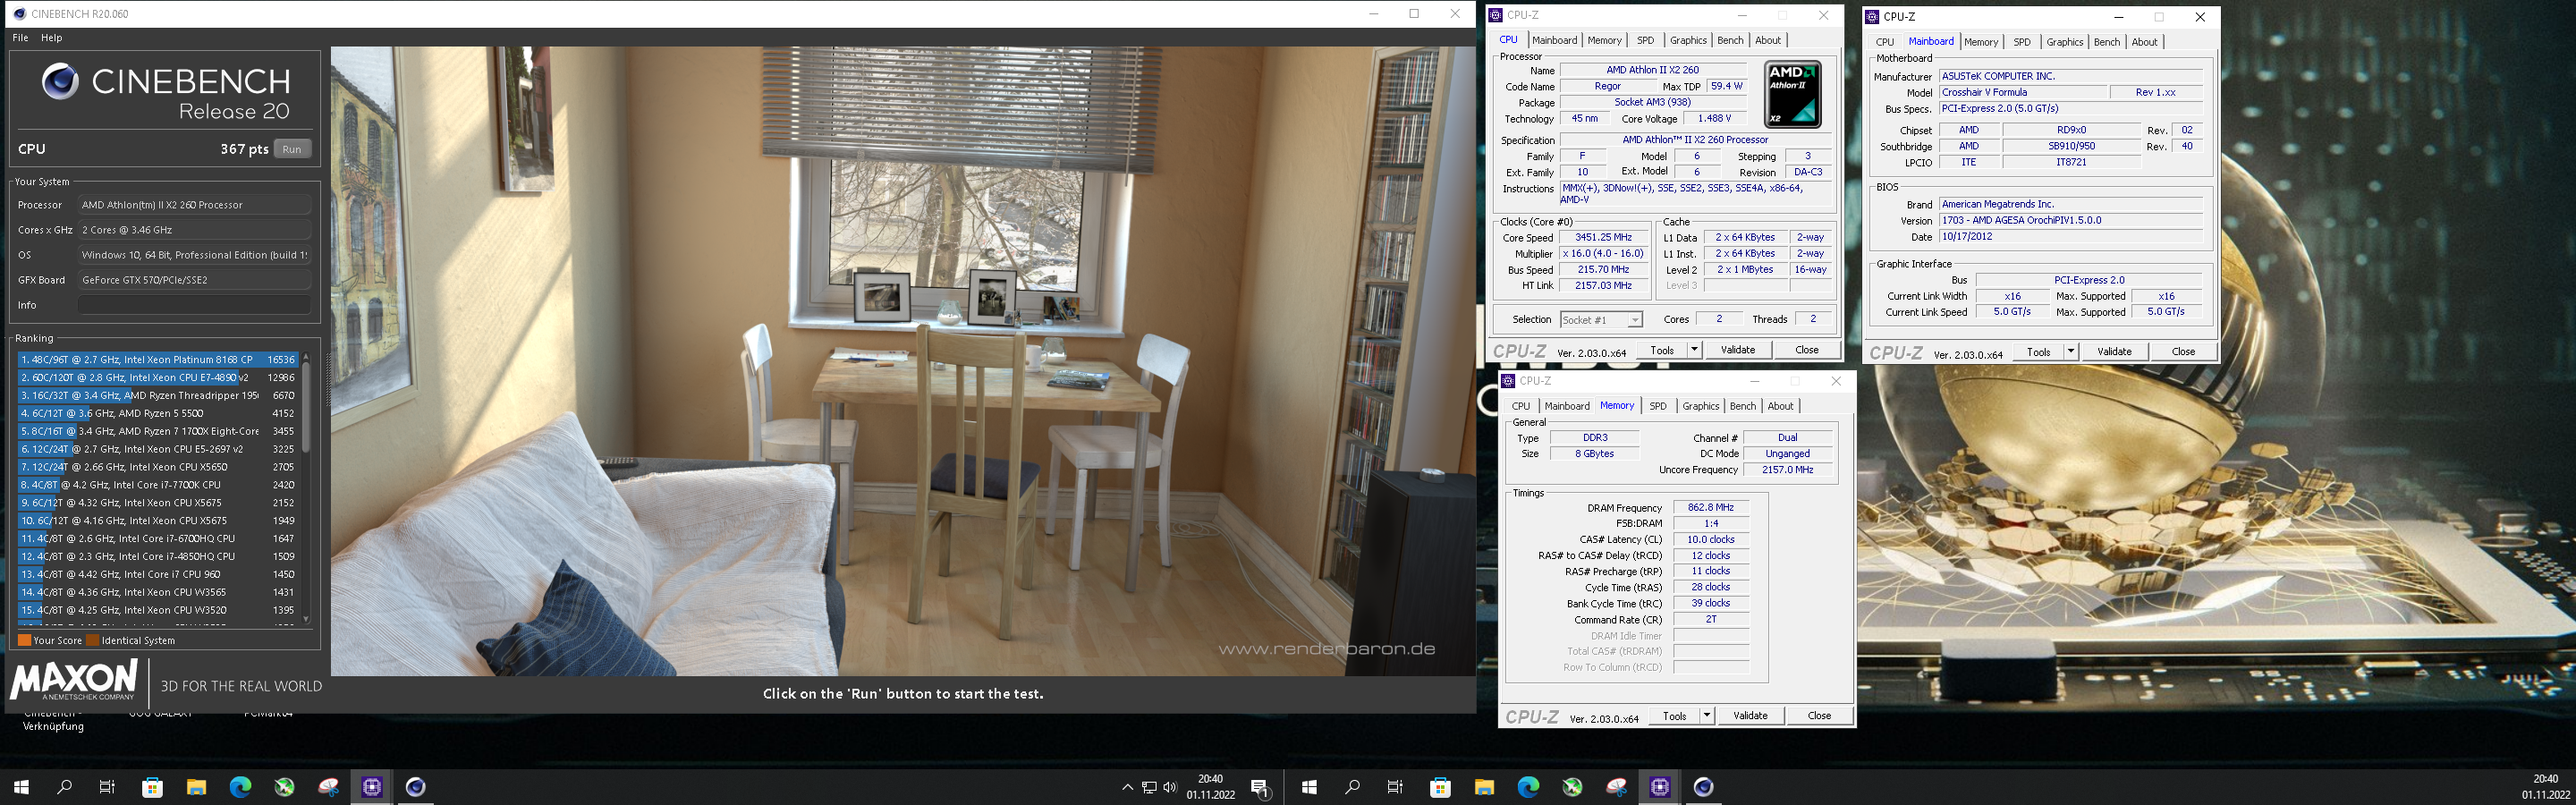Launch Microsoft Edge from left monitor taskbar
The height and width of the screenshot is (805, 2576).
(240, 787)
